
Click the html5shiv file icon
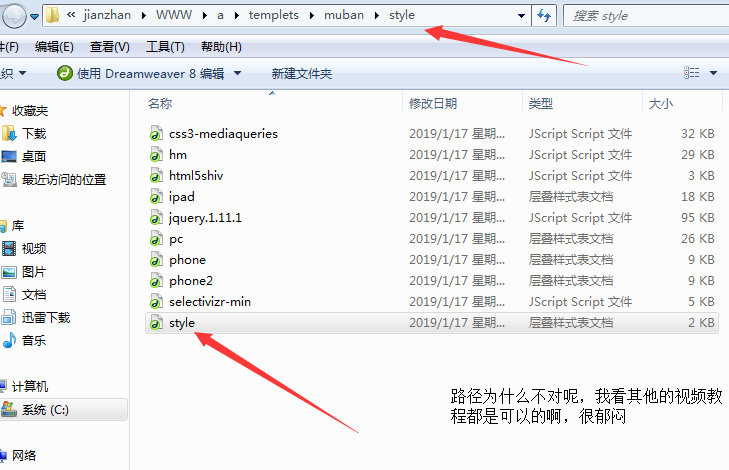[x=156, y=176]
